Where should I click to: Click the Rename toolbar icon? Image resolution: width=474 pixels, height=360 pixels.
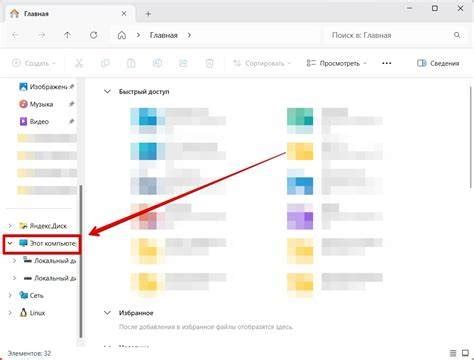coord(157,63)
